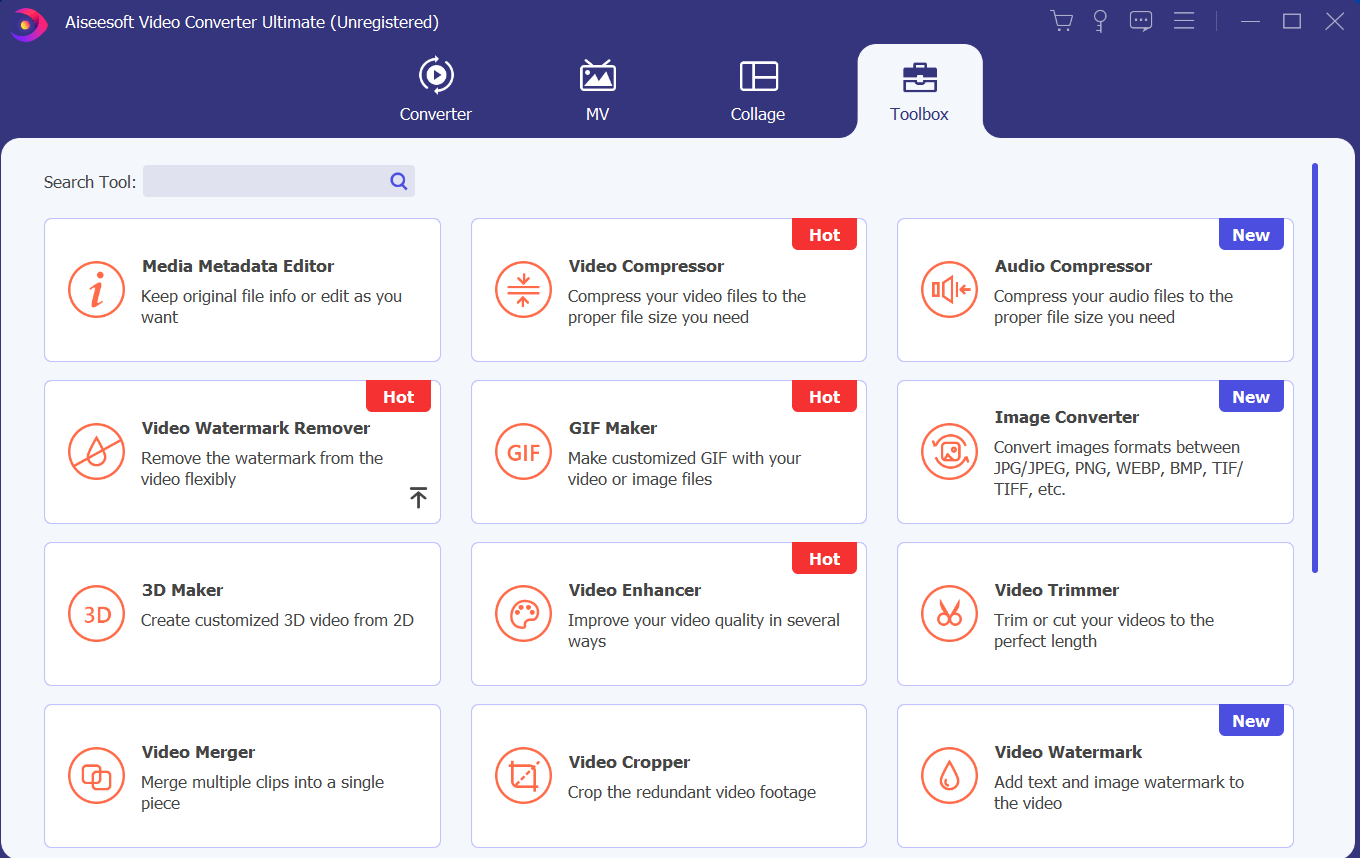Switch to the Converter tab
1360x858 pixels.
[x=436, y=90]
